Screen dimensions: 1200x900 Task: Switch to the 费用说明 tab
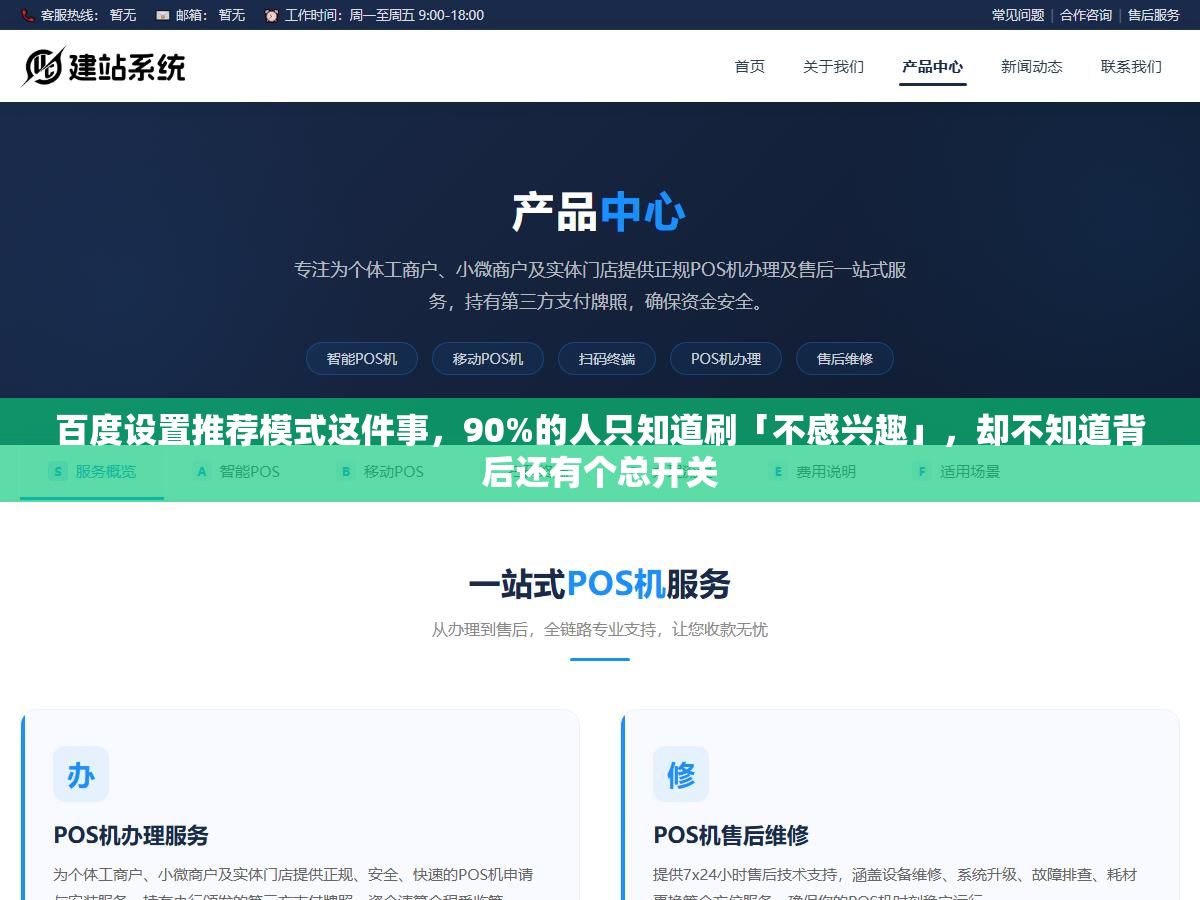click(812, 471)
